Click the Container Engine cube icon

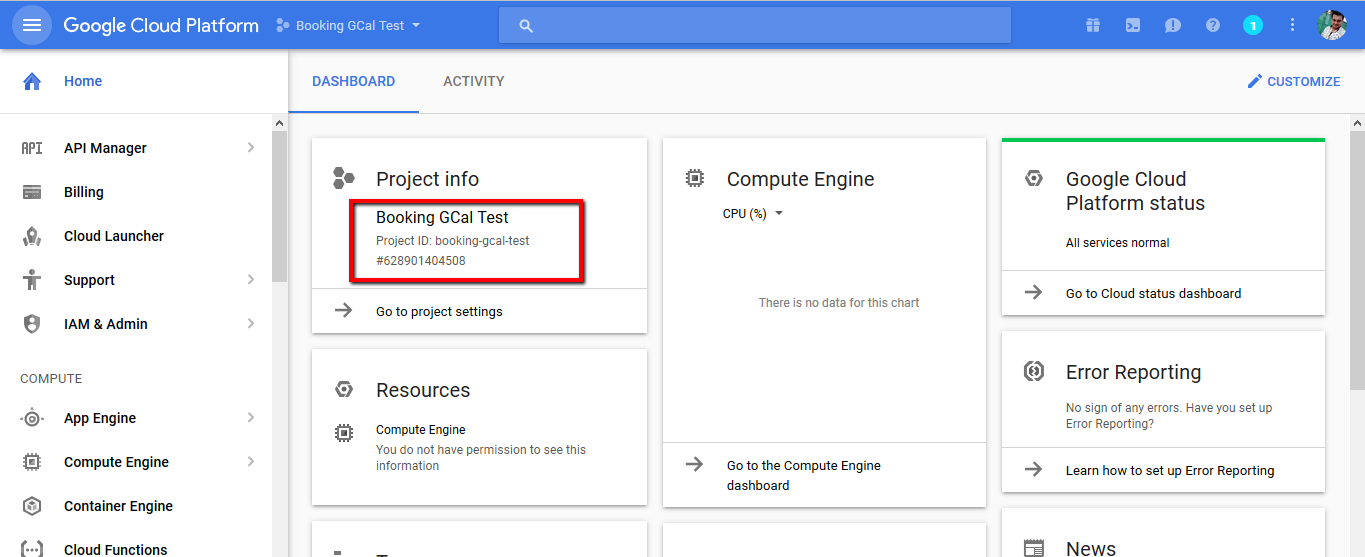32,506
